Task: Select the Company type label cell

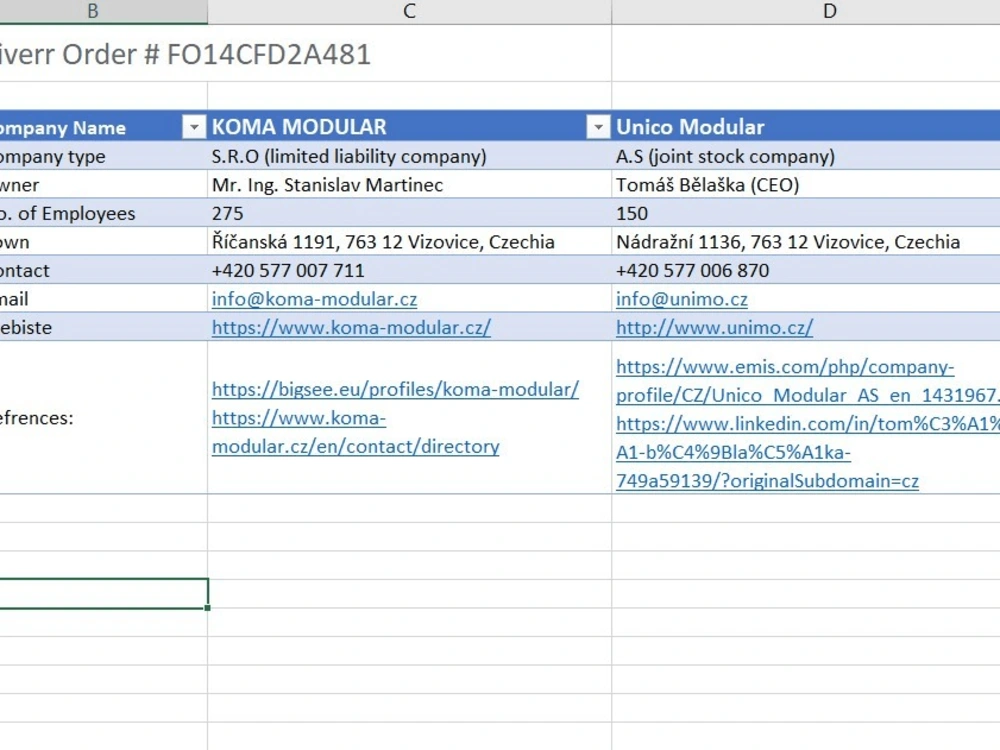Action: click(103, 156)
